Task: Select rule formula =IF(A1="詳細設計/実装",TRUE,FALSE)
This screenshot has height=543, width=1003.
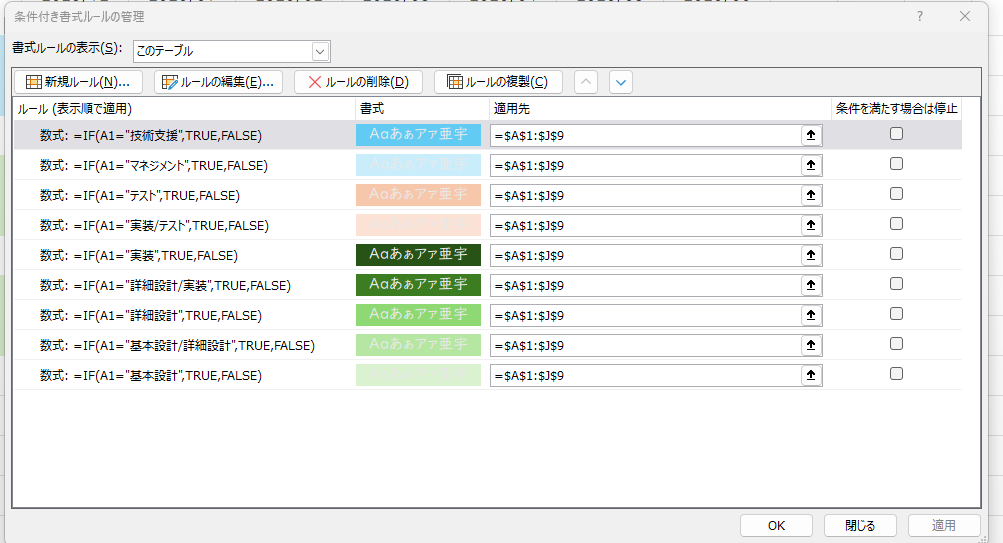Action: click(x=165, y=286)
